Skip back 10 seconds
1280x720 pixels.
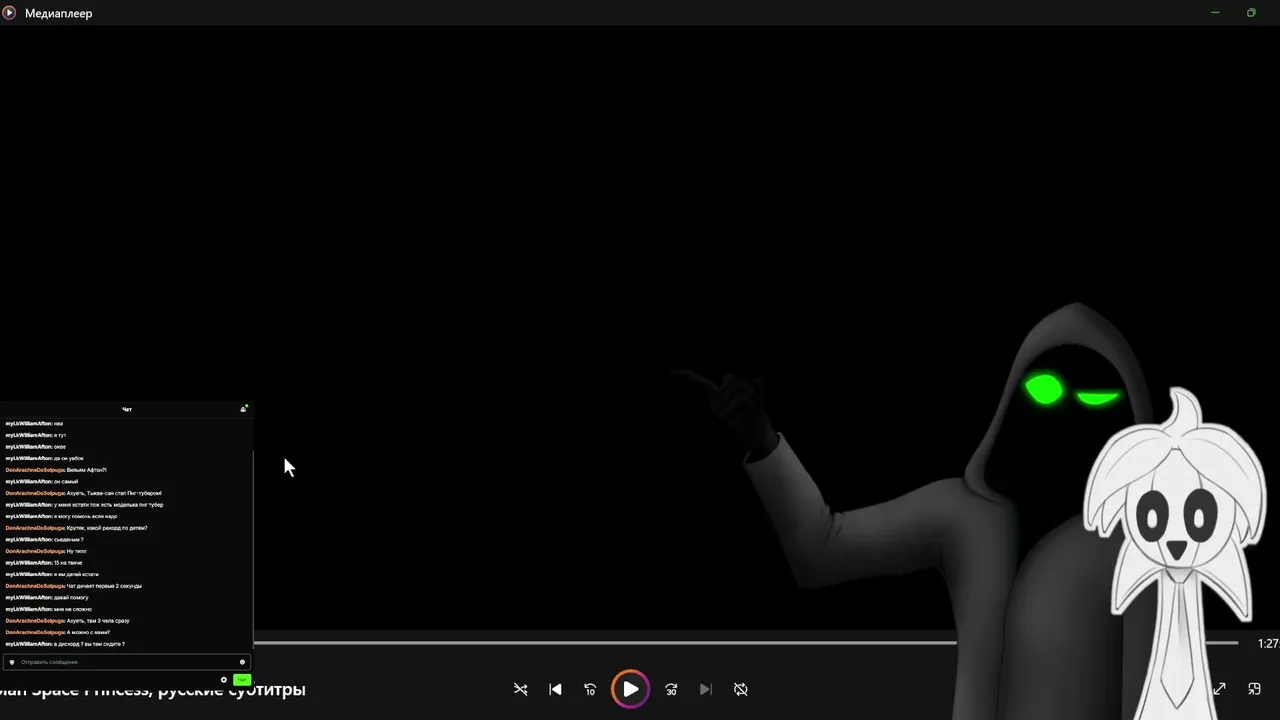pyautogui.click(x=590, y=689)
